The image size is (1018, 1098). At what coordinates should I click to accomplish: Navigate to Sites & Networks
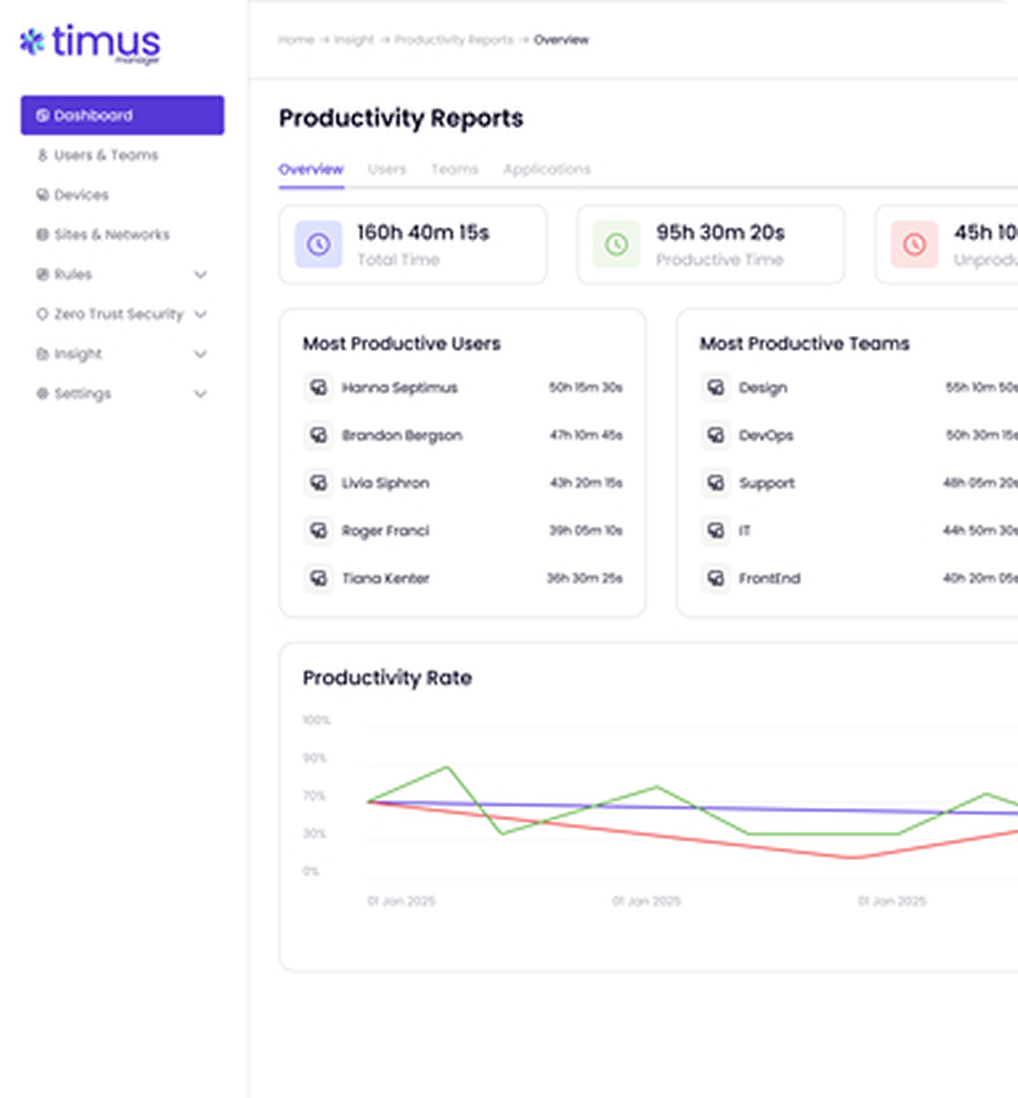(x=112, y=235)
